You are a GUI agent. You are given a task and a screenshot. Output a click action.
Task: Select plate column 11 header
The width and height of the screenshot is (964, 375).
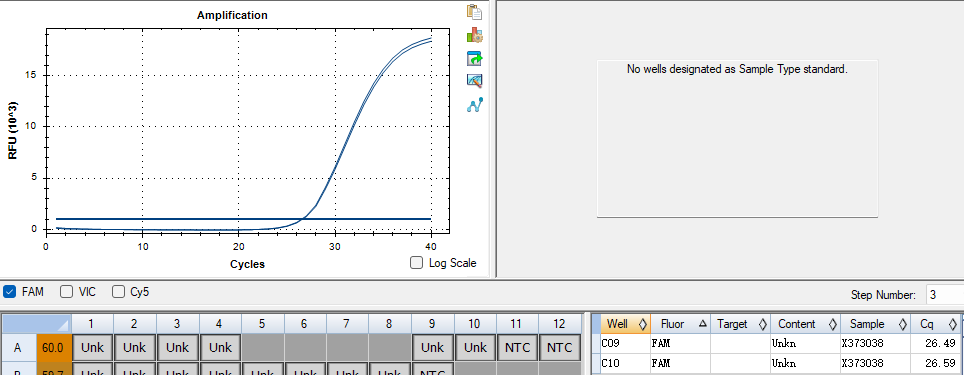518,324
